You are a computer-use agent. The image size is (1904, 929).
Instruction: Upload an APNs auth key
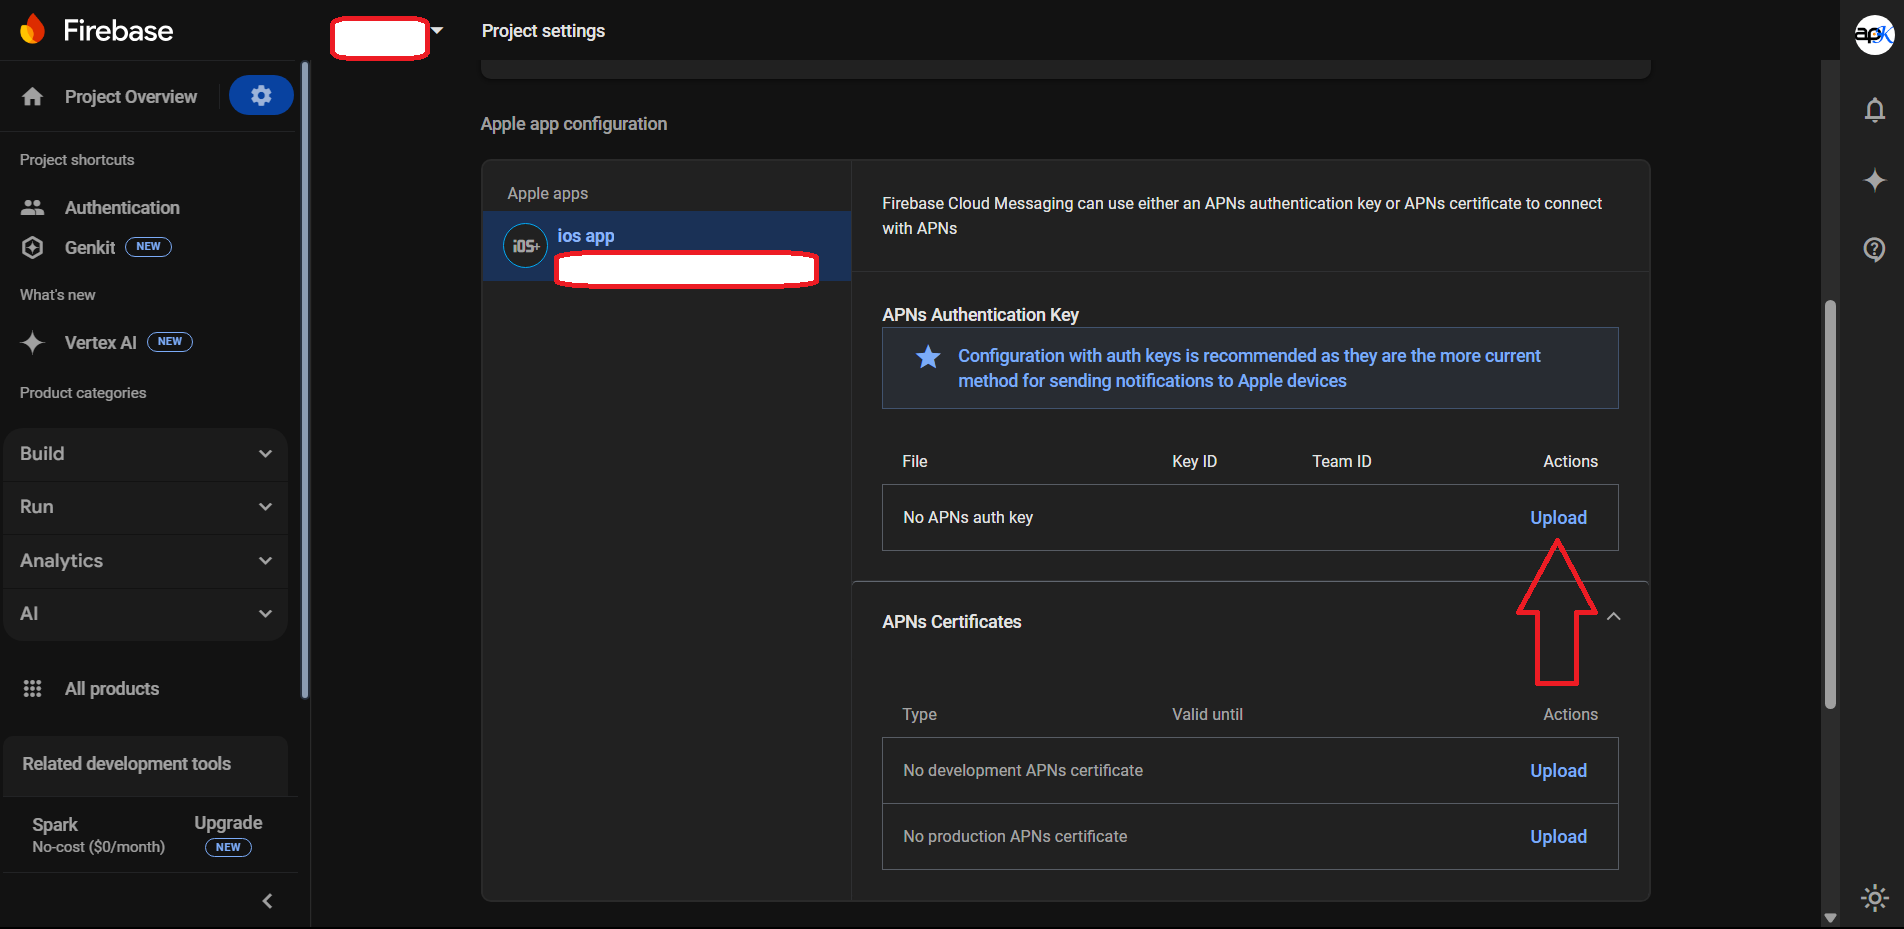(1558, 518)
